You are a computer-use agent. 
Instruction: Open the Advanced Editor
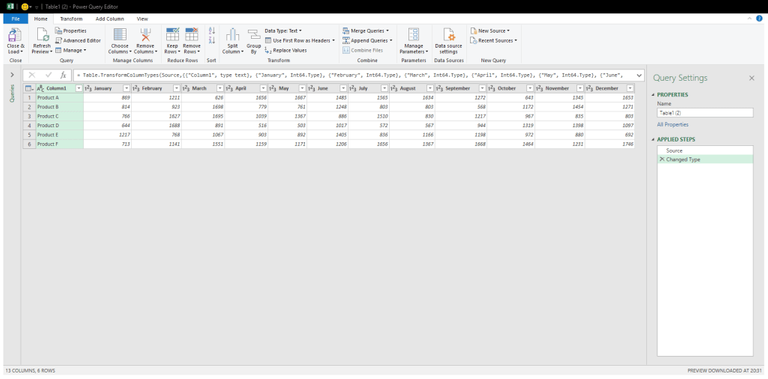point(78,41)
